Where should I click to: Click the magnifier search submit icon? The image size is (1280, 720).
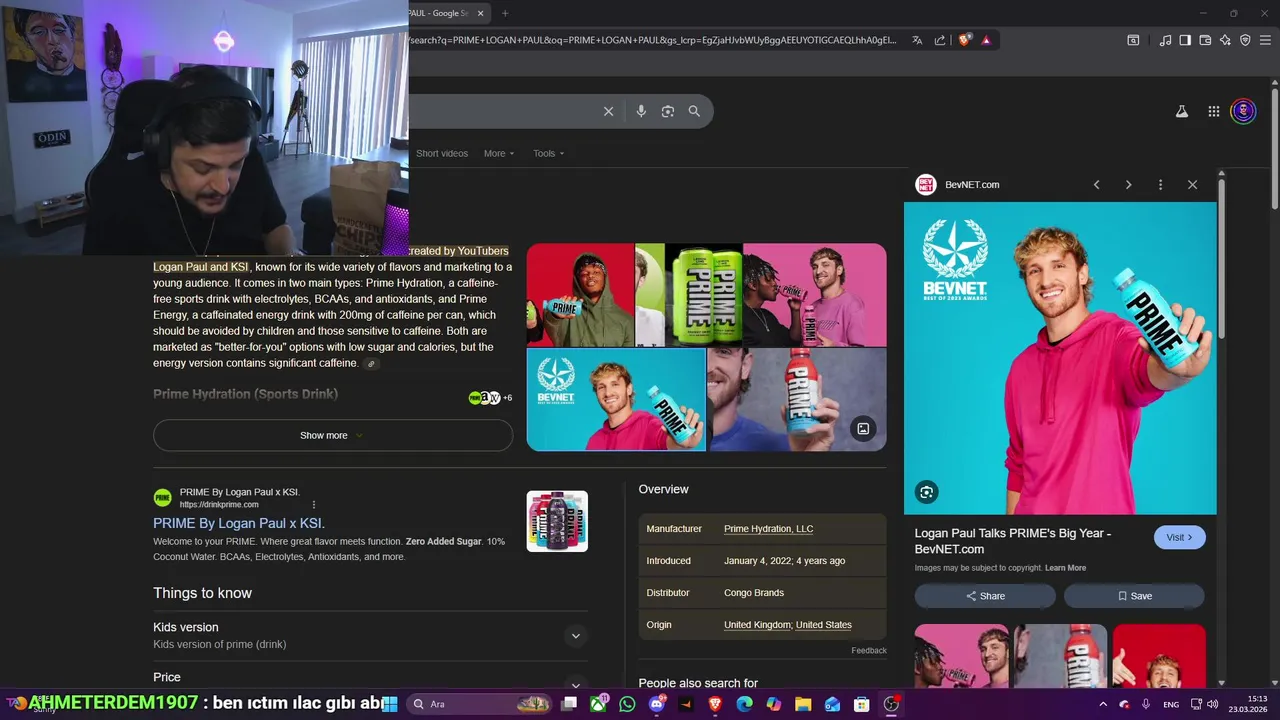click(x=694, y=111)
